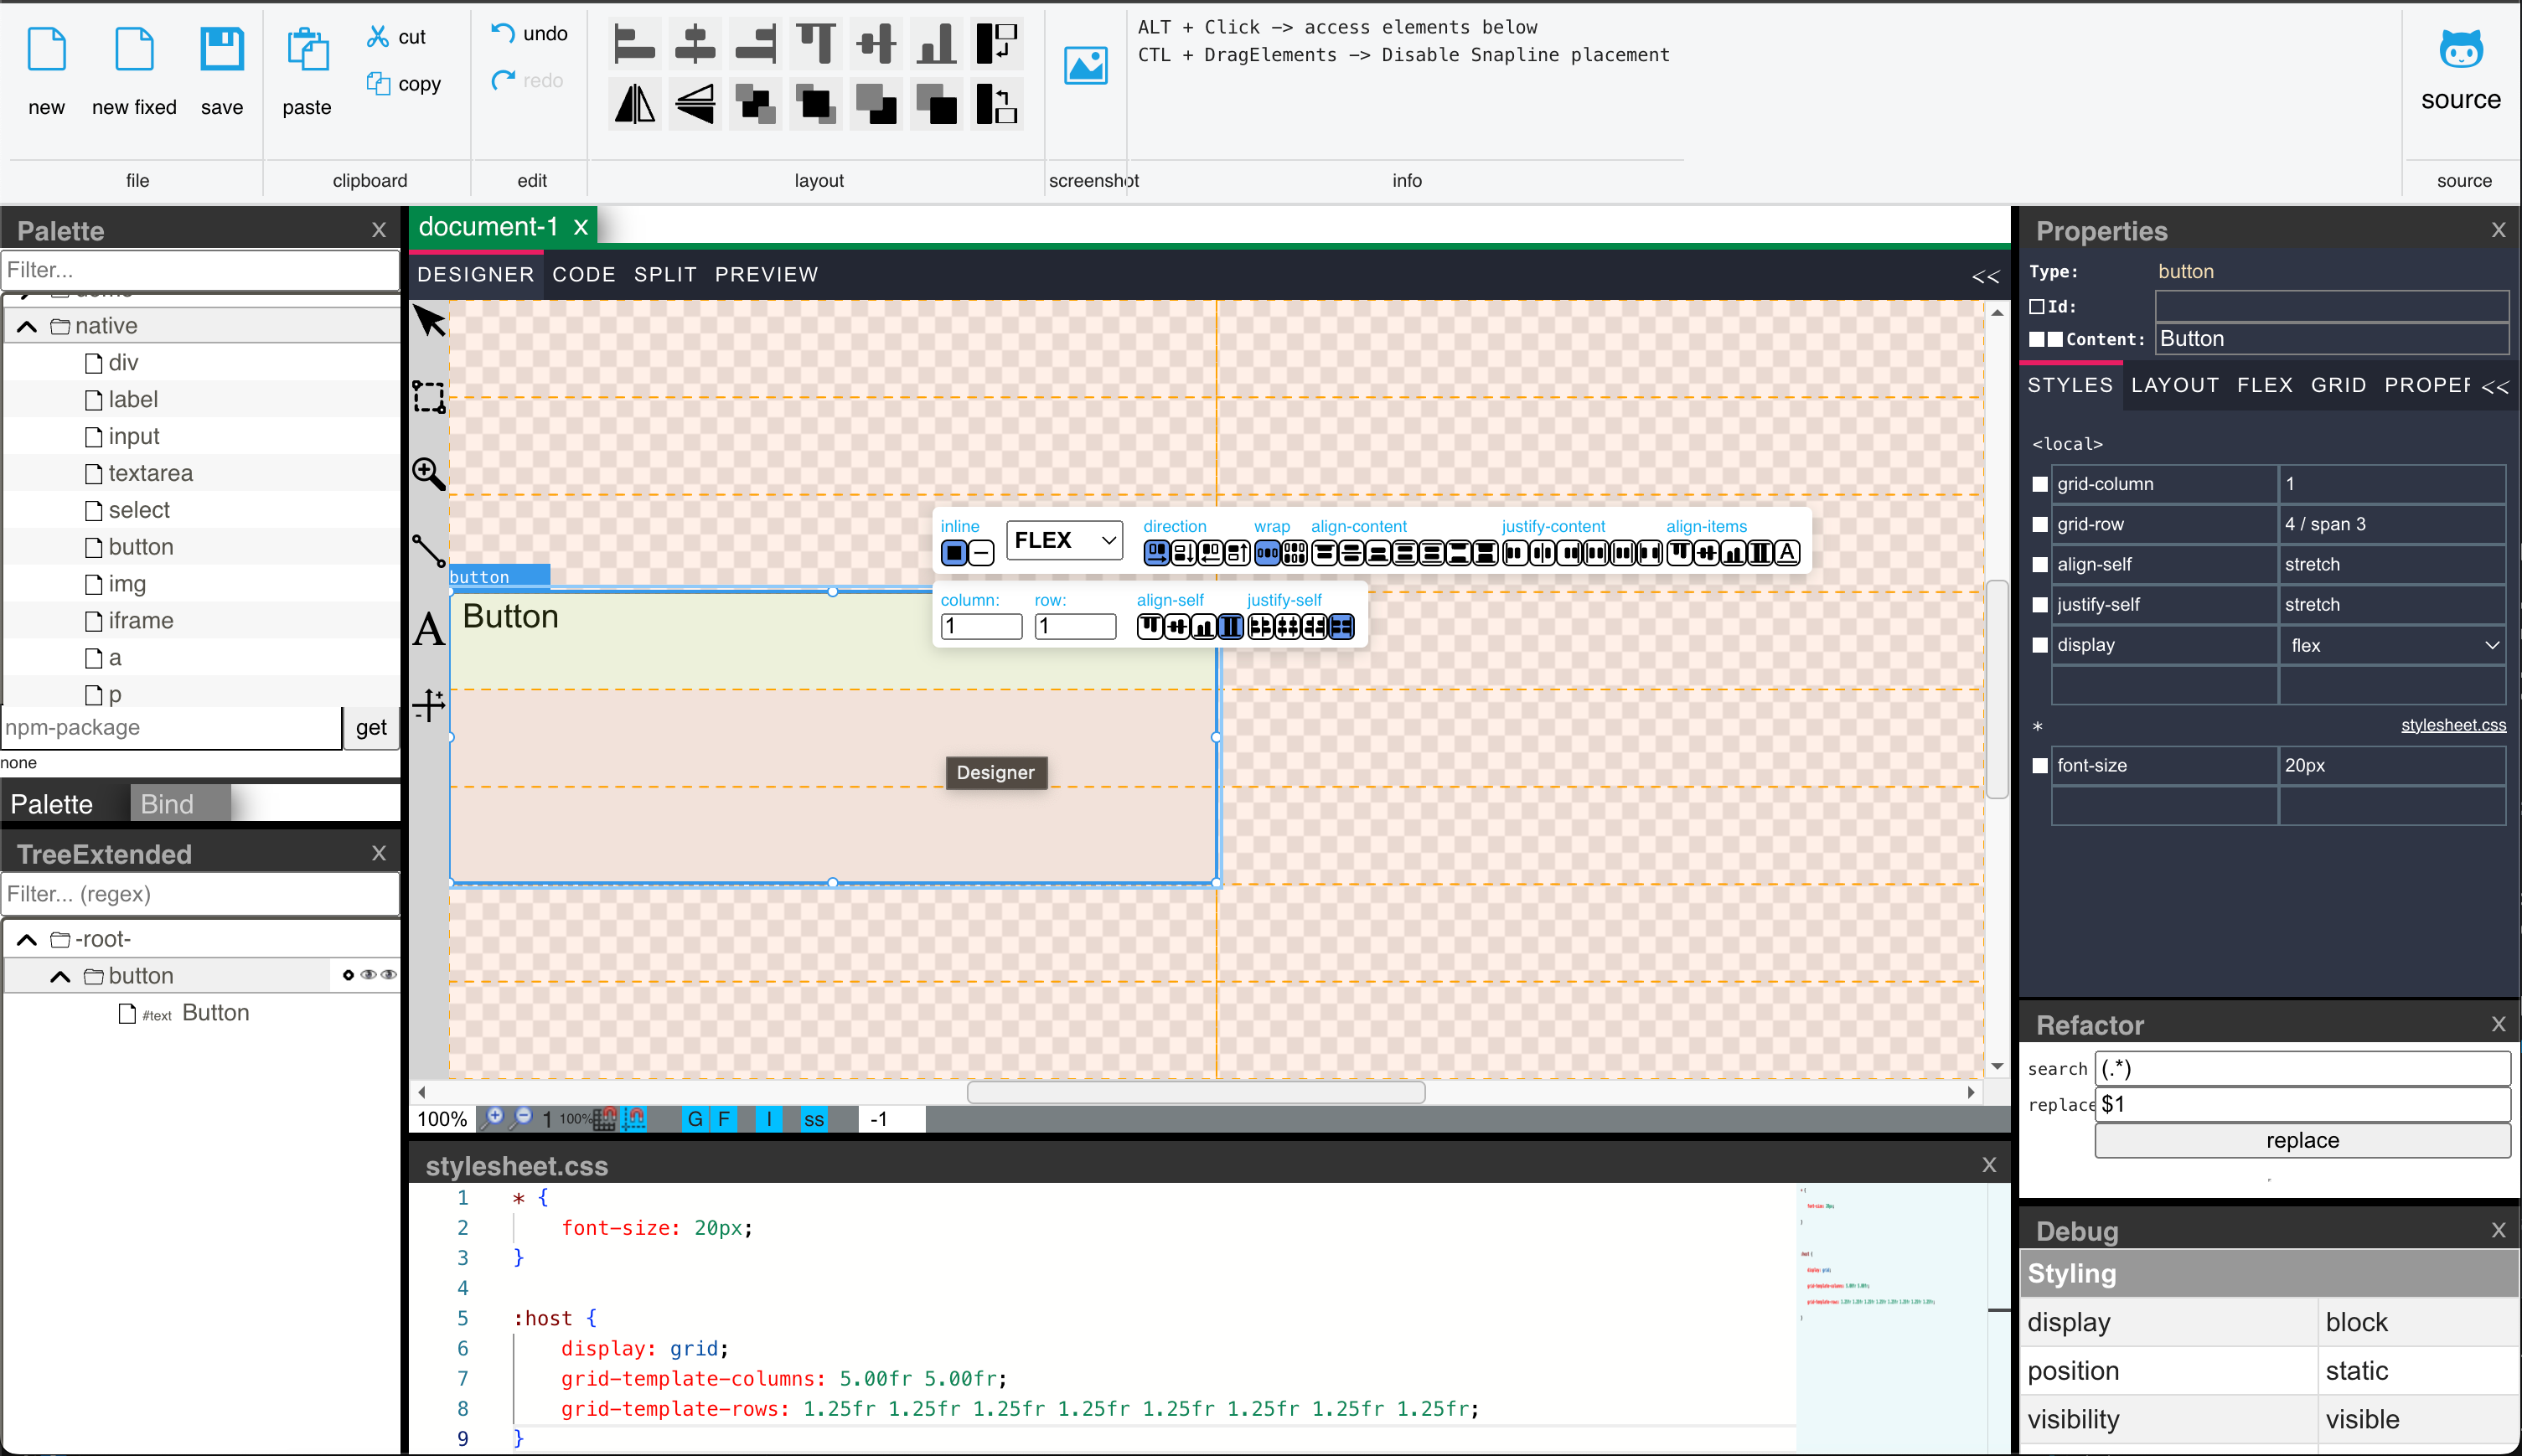Click the screenshot image icon in ribbon
Viewport: 2522px width, 1456px height.
[1085, 66]
